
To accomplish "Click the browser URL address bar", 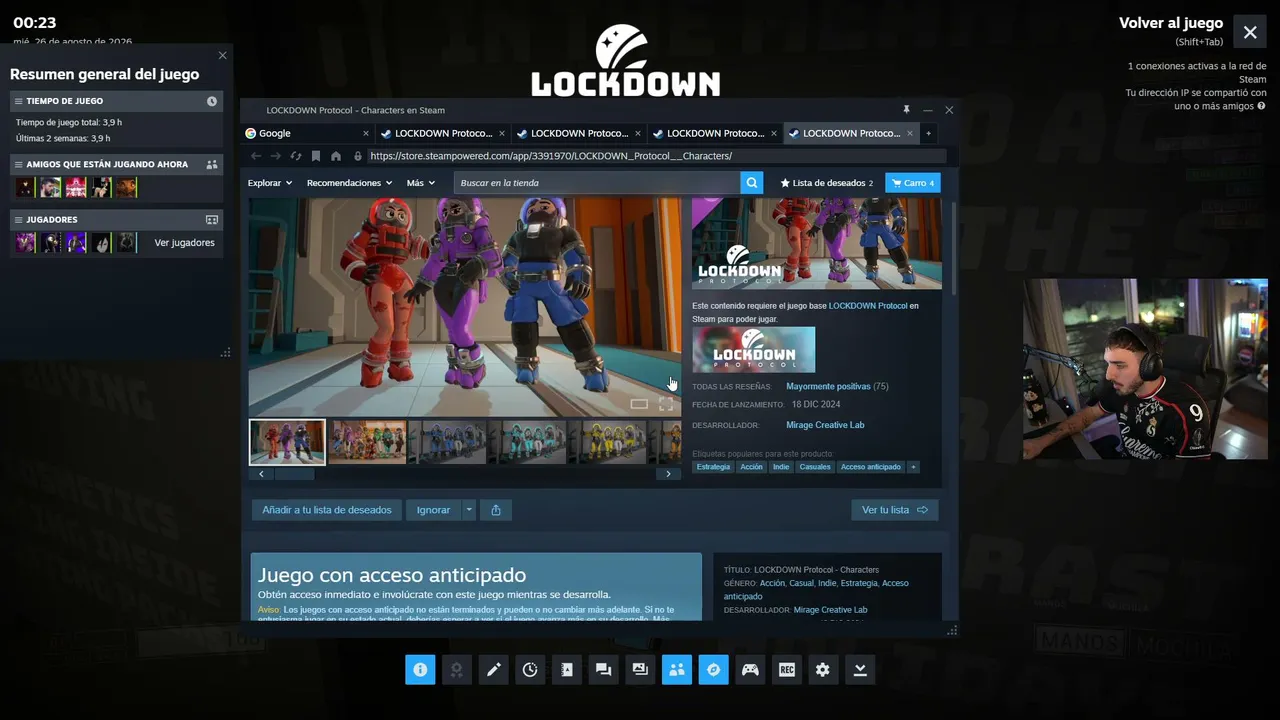I will [x=655, y=156].
